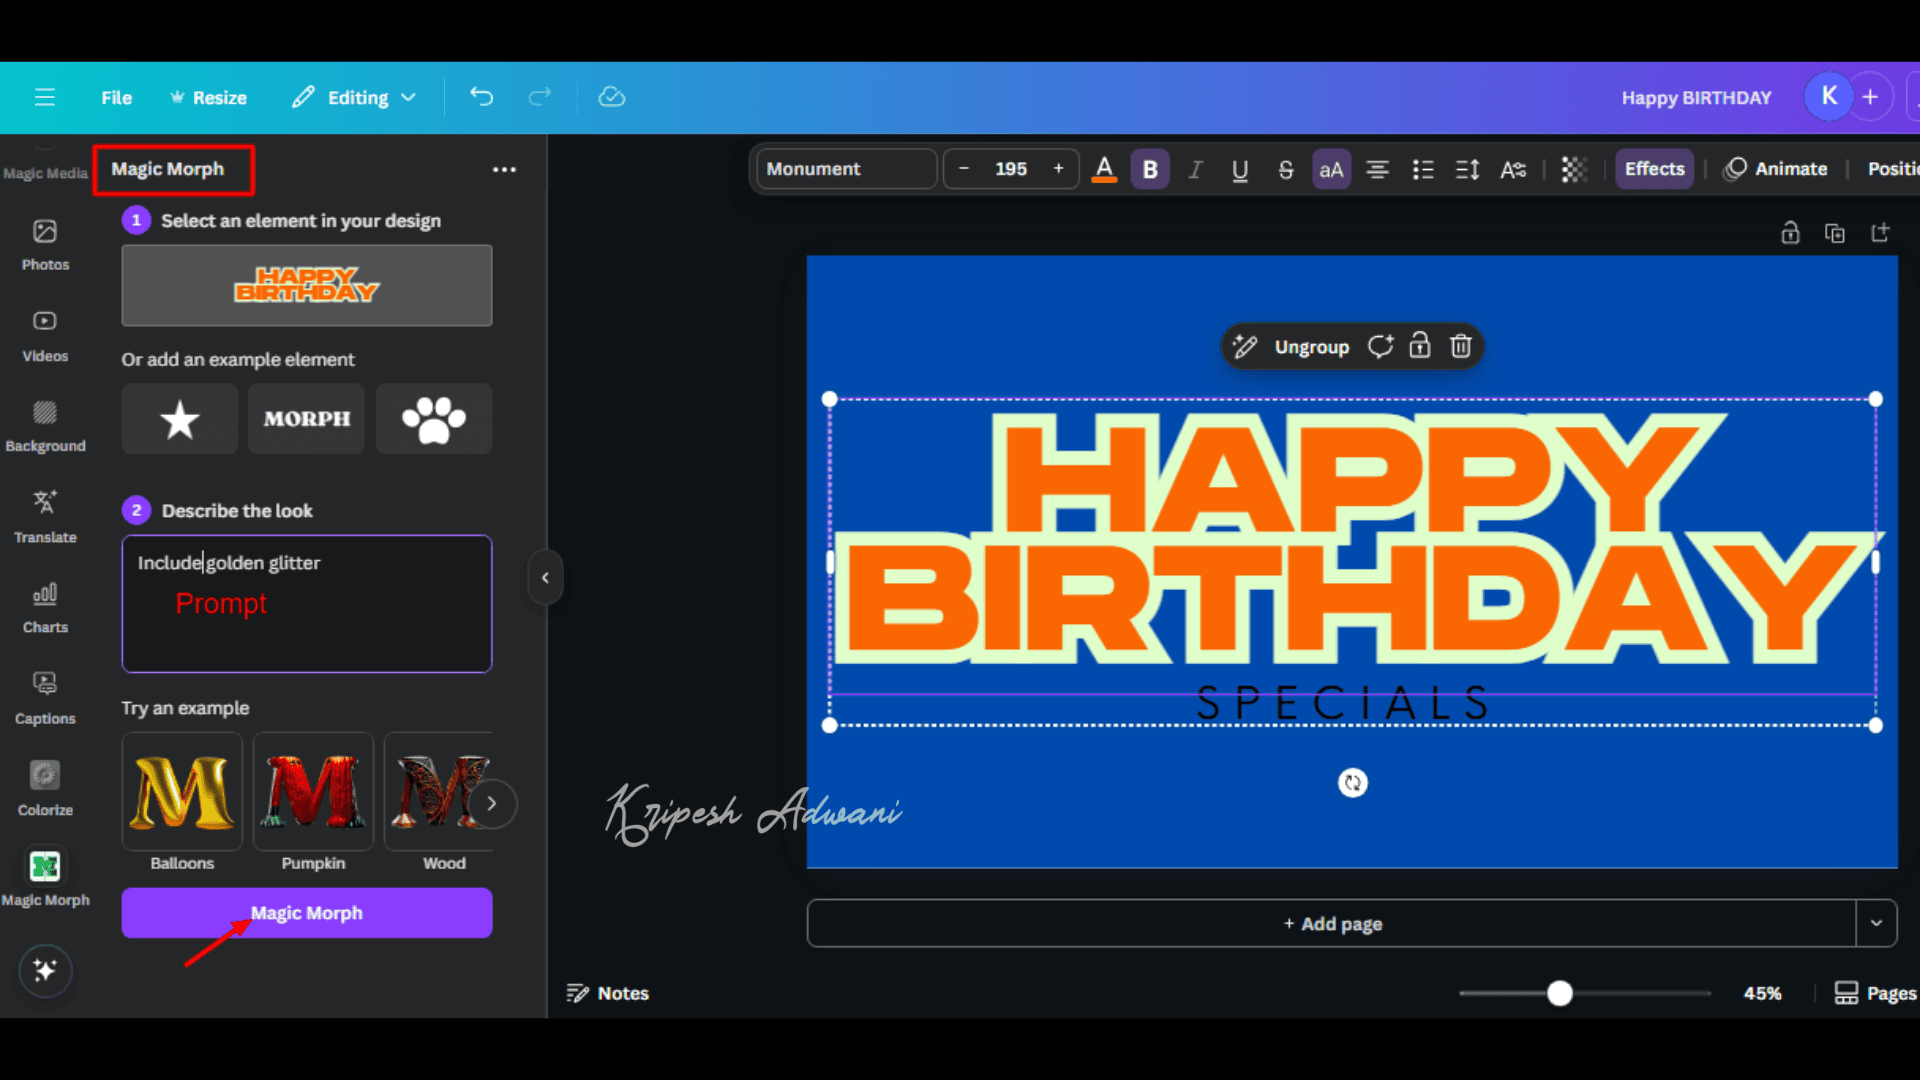Open the File menu

[x=116, y=97]
